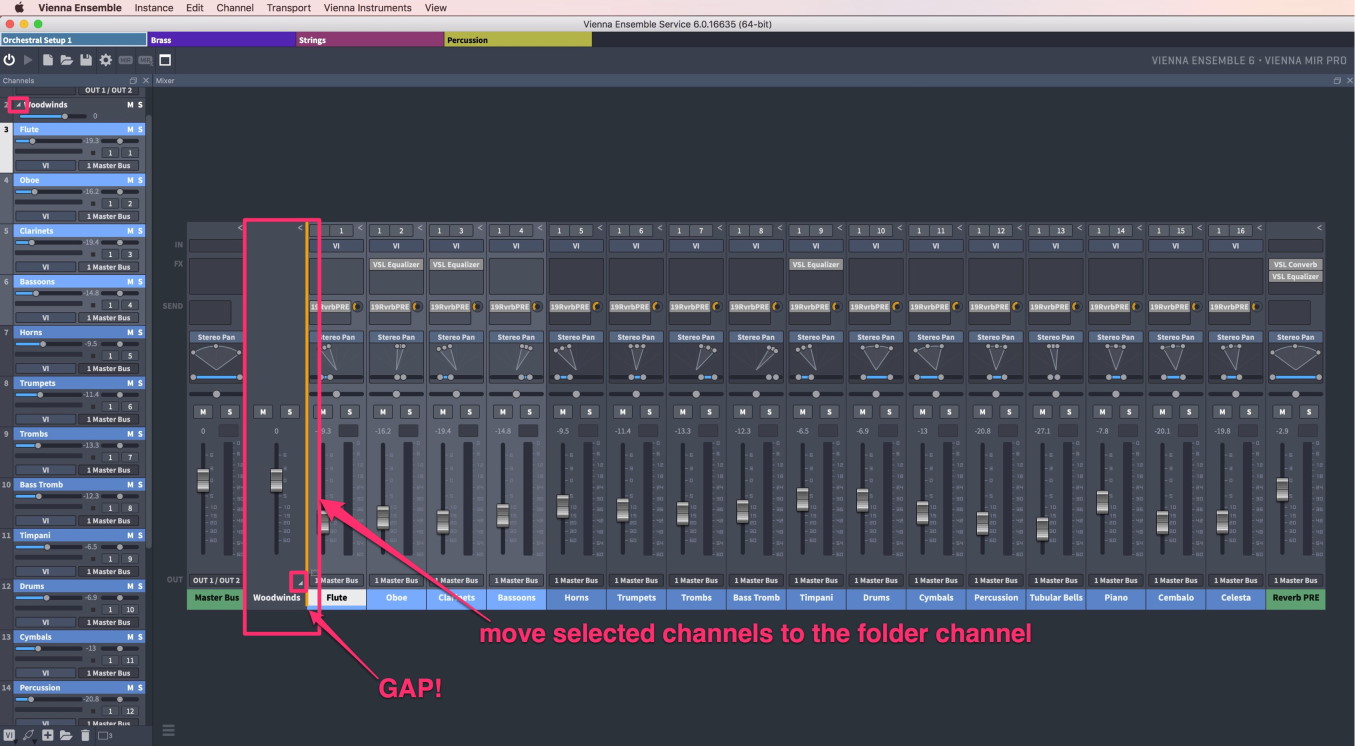1355x746 pixels.
Task: Click the first MIR toolbar icon
Action: (125, 61)
